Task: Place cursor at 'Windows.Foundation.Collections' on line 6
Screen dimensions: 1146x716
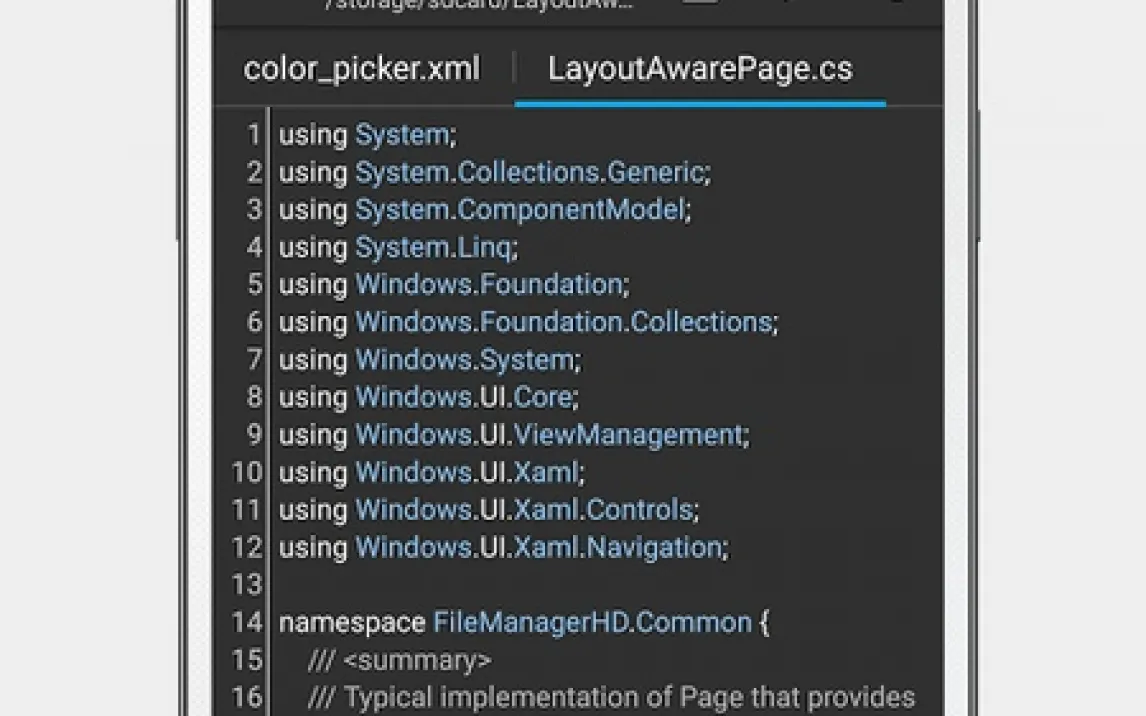Action: coord(563,322)
